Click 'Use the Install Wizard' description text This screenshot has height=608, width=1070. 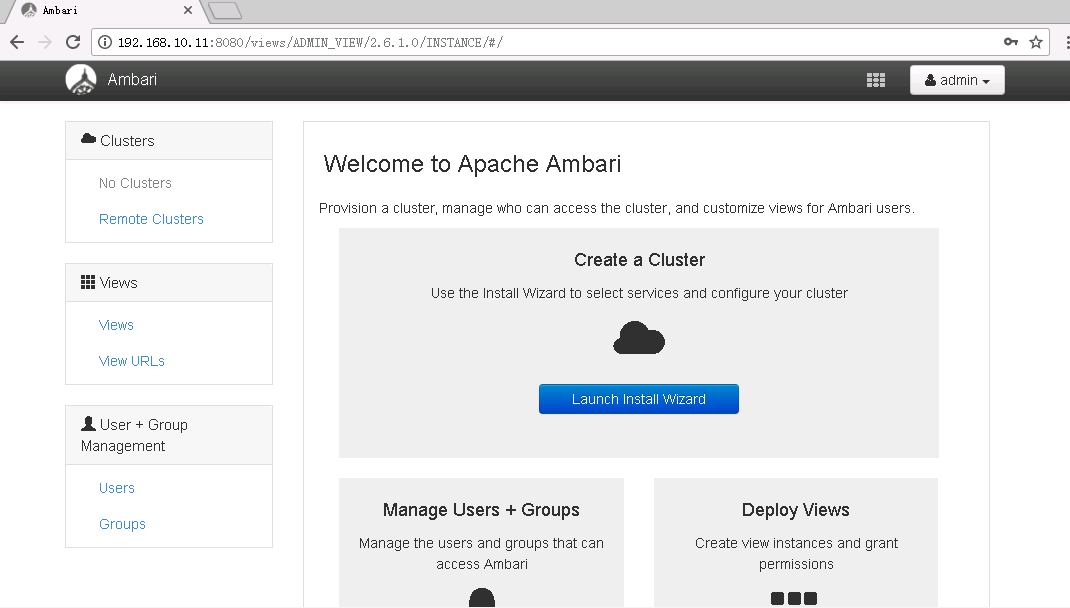click(x=639, y=293)
